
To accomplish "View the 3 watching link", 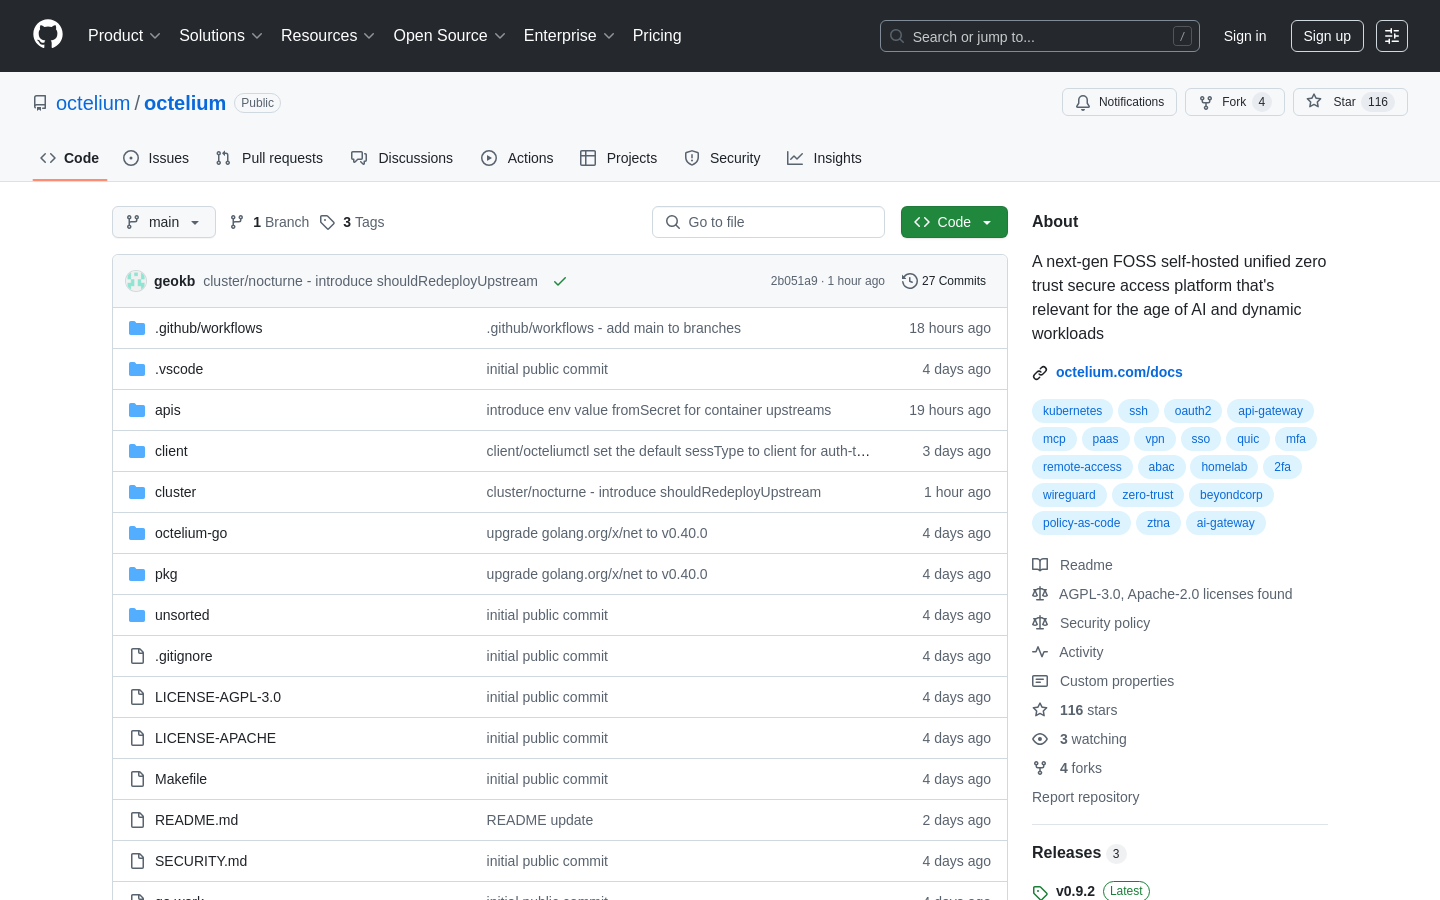I will tap(1079, 739).
